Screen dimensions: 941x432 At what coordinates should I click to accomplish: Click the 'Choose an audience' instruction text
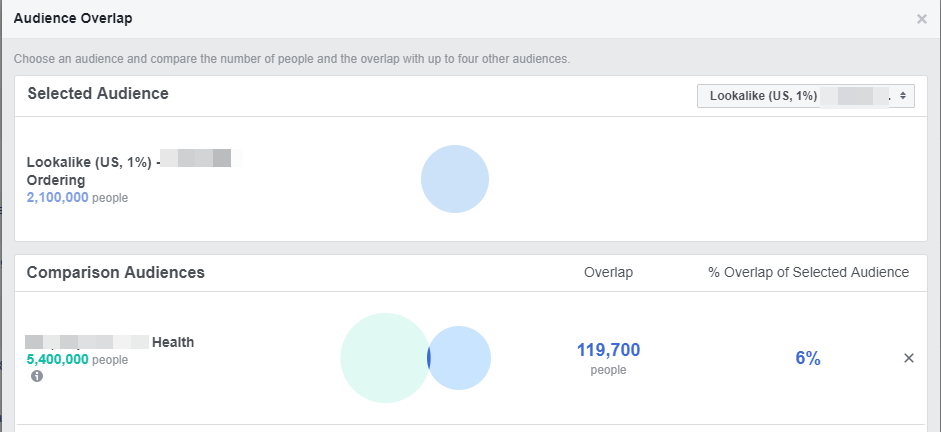tap(291, 59)
